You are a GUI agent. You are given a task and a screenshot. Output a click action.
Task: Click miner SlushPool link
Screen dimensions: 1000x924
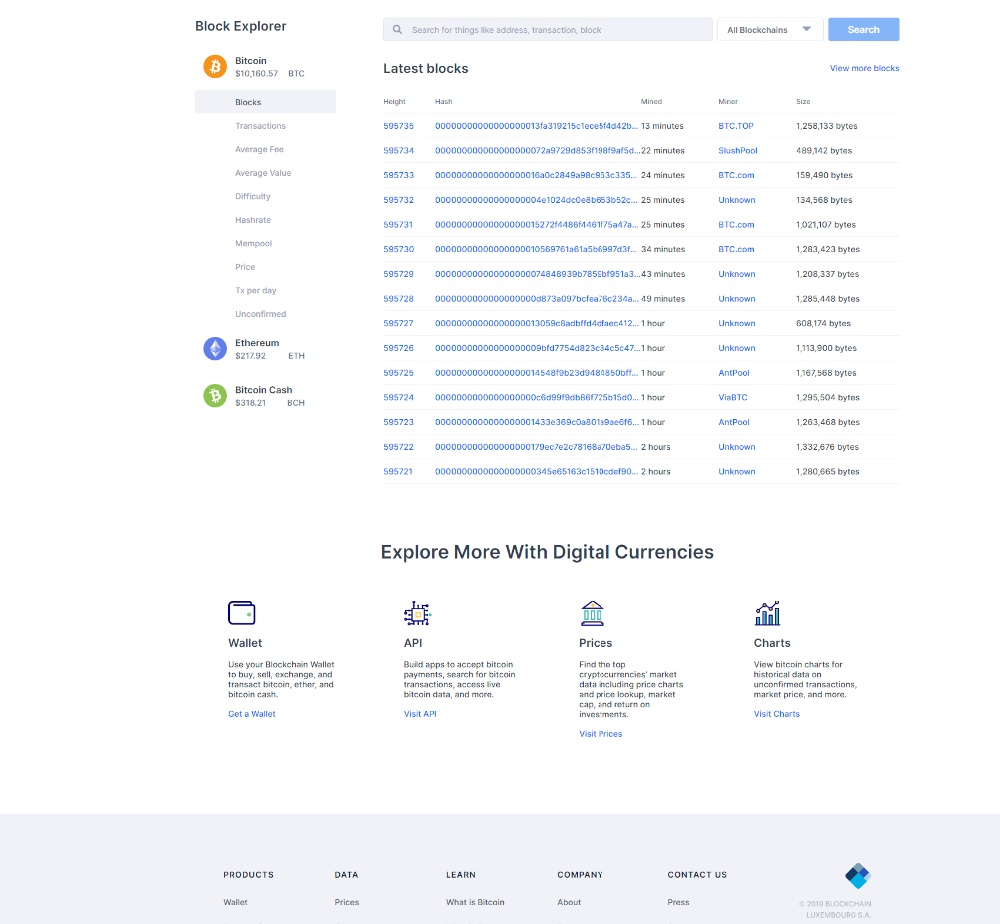point(737,150)
